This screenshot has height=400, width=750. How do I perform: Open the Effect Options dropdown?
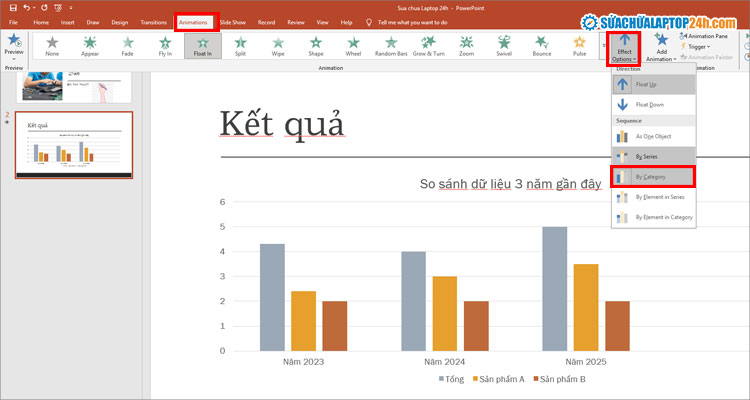624,48
